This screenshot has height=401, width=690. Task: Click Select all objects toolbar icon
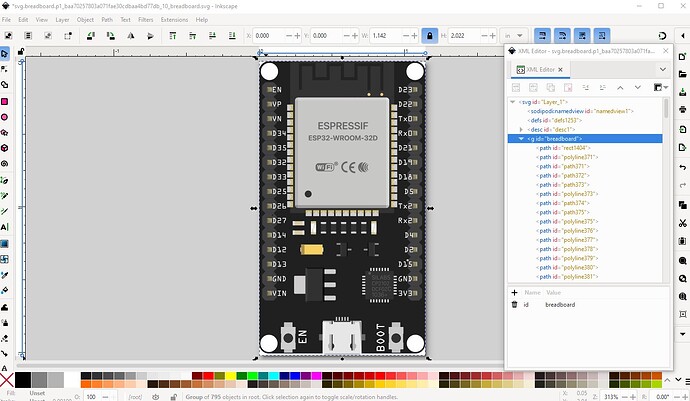click(x=8, y=36)
